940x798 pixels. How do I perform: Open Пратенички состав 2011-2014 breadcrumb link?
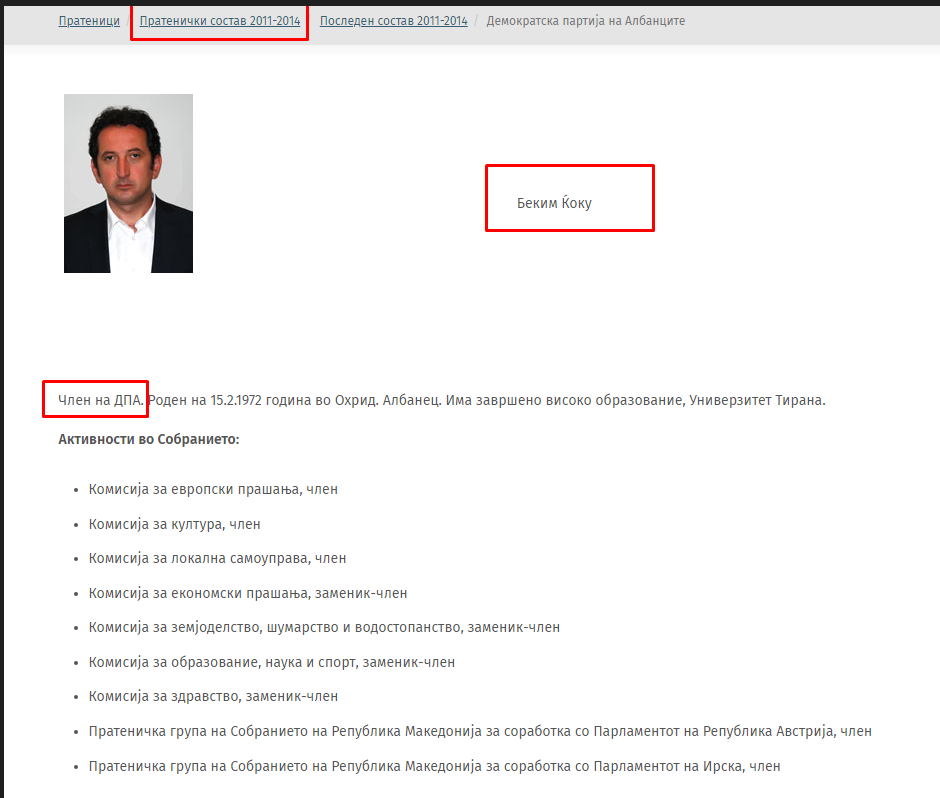(220, 21)
